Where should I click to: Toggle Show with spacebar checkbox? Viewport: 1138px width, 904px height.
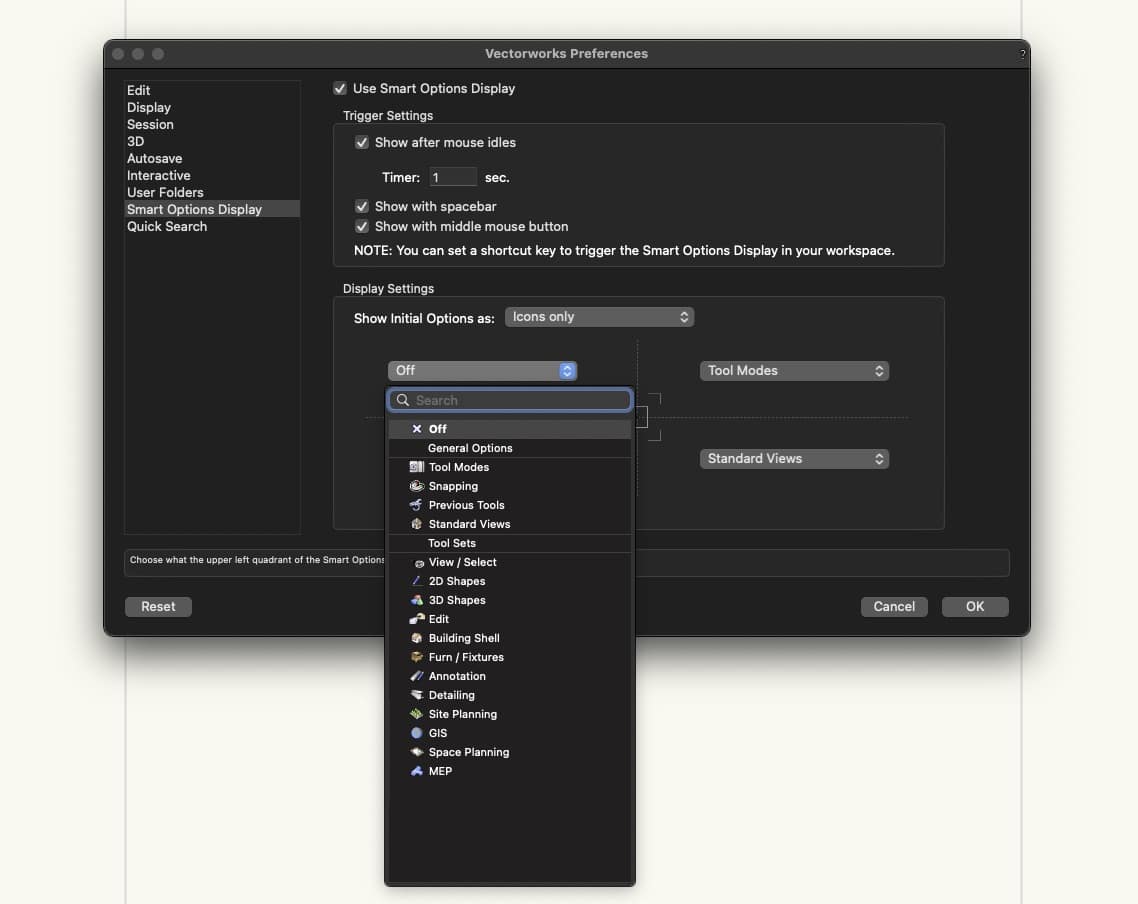pos(361,206)
